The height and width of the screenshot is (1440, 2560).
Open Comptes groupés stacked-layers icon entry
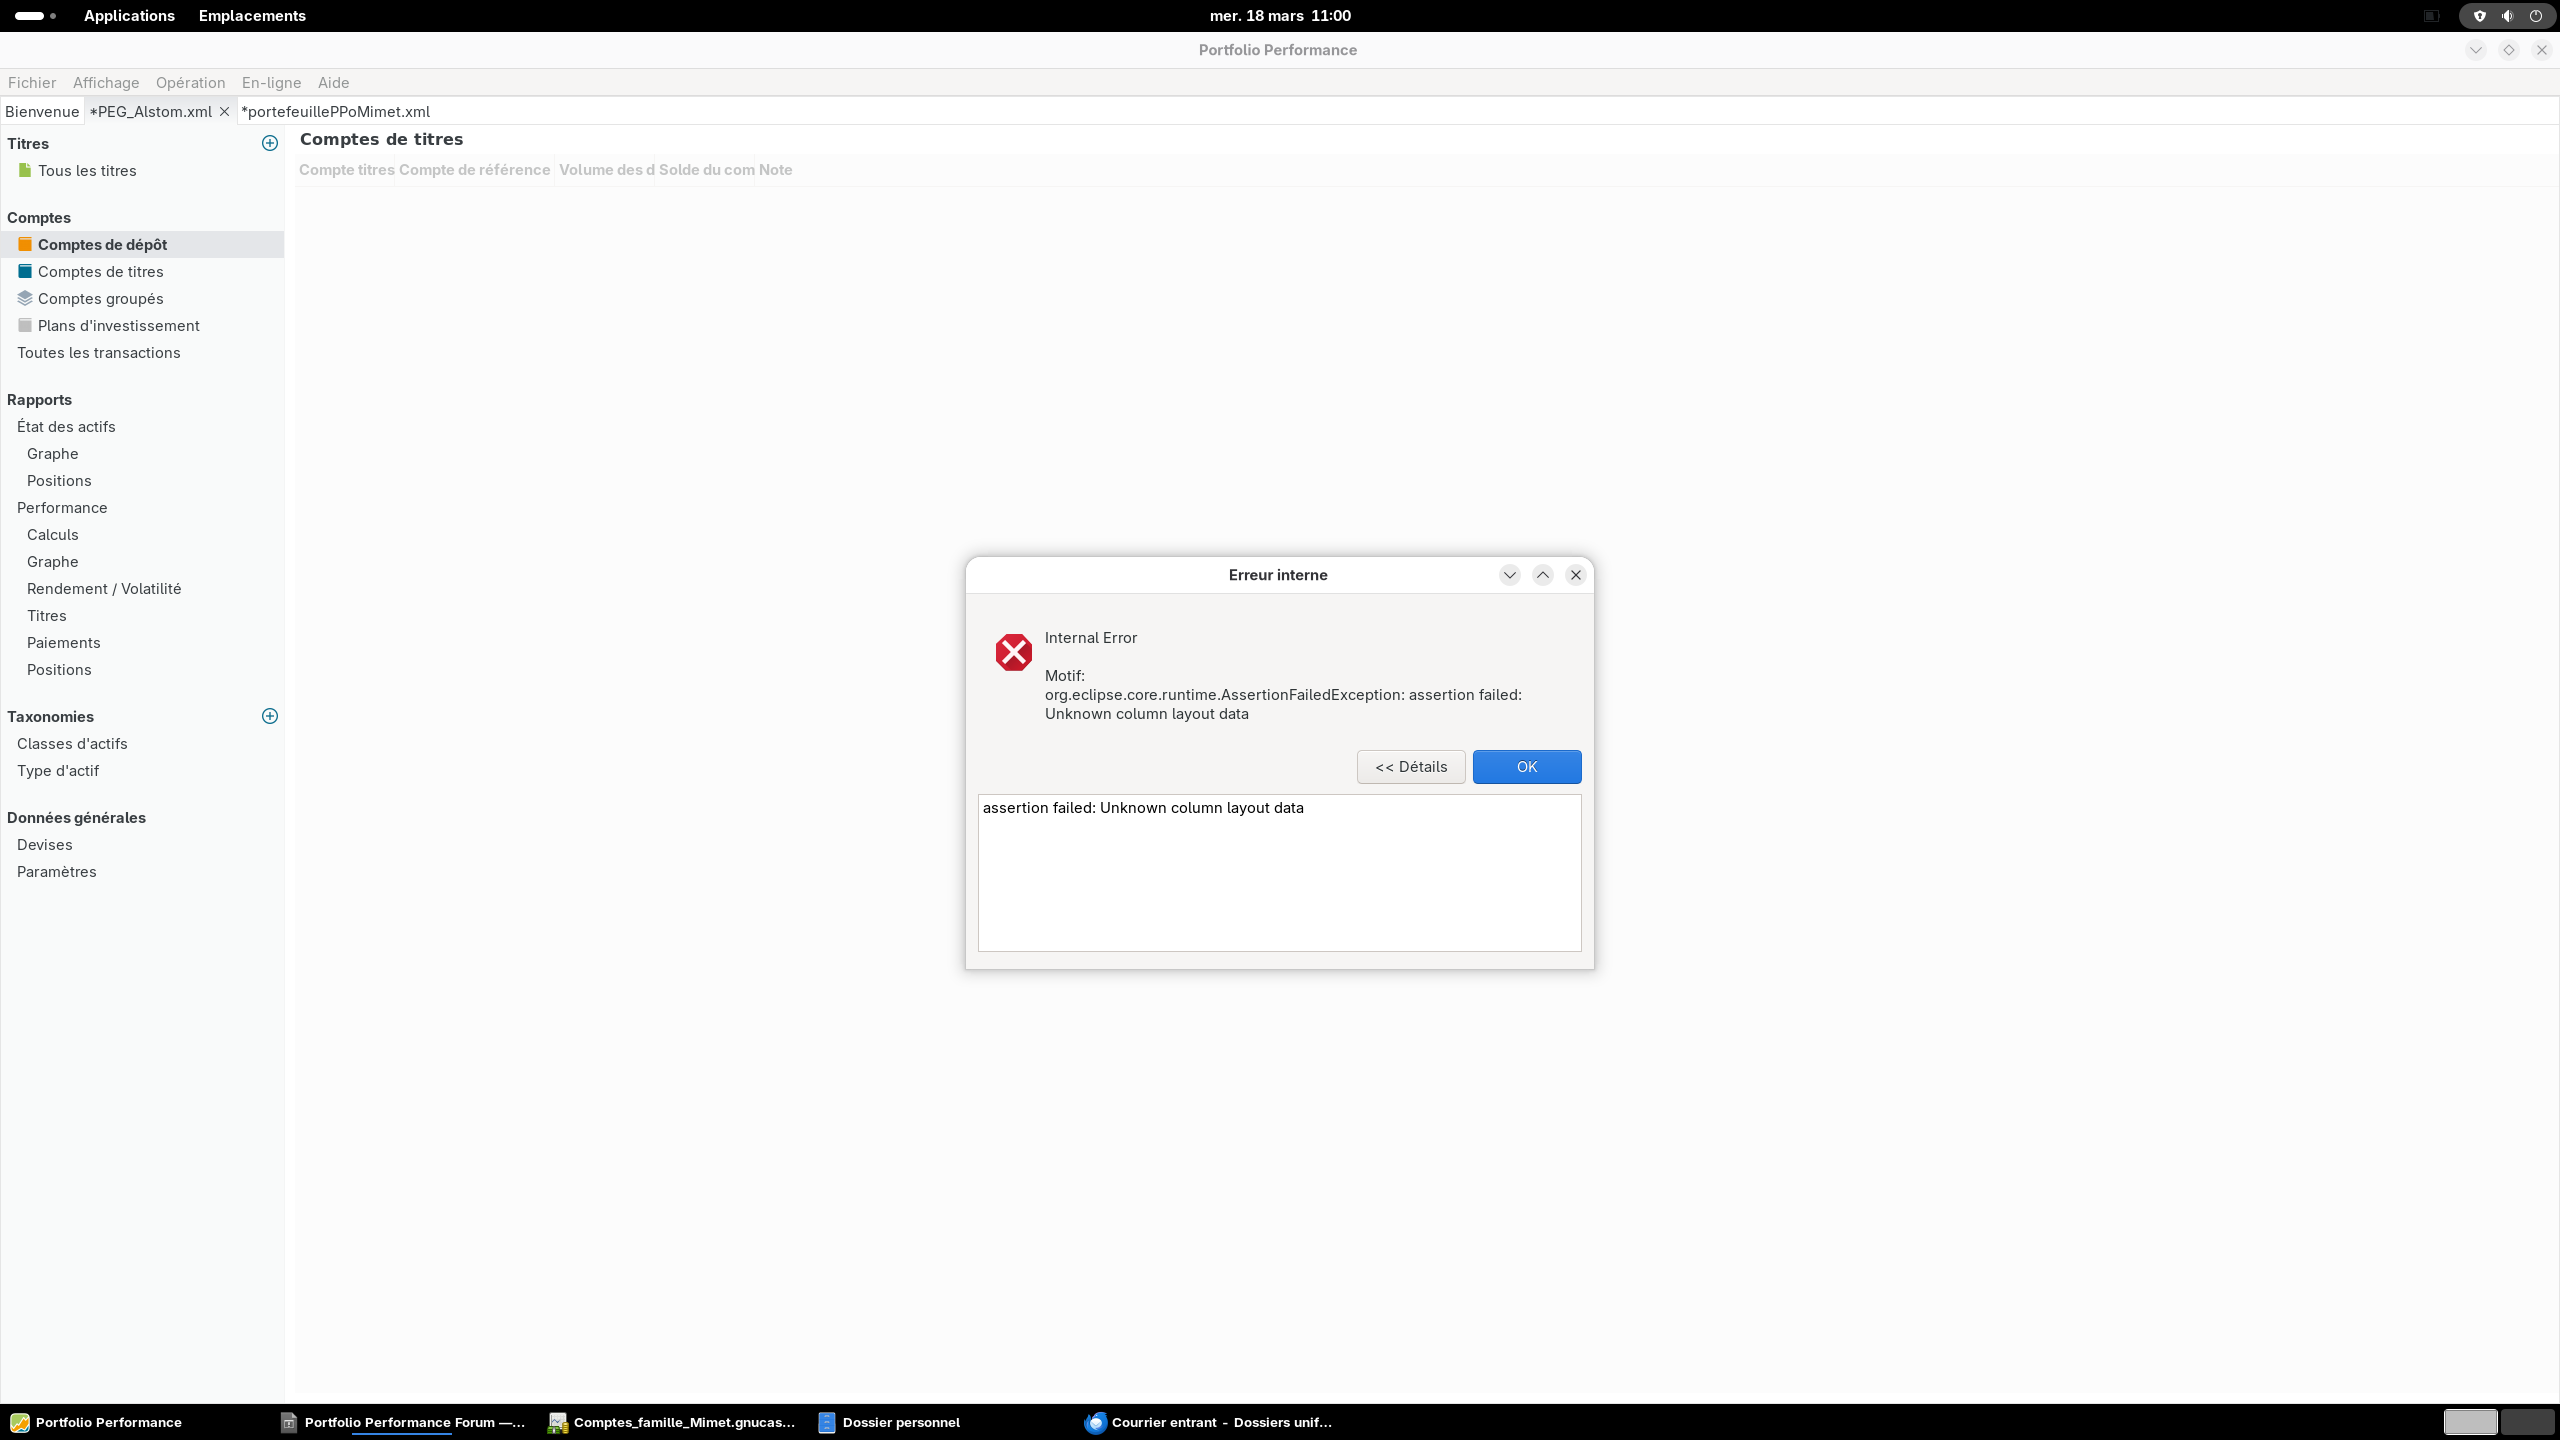100,299
